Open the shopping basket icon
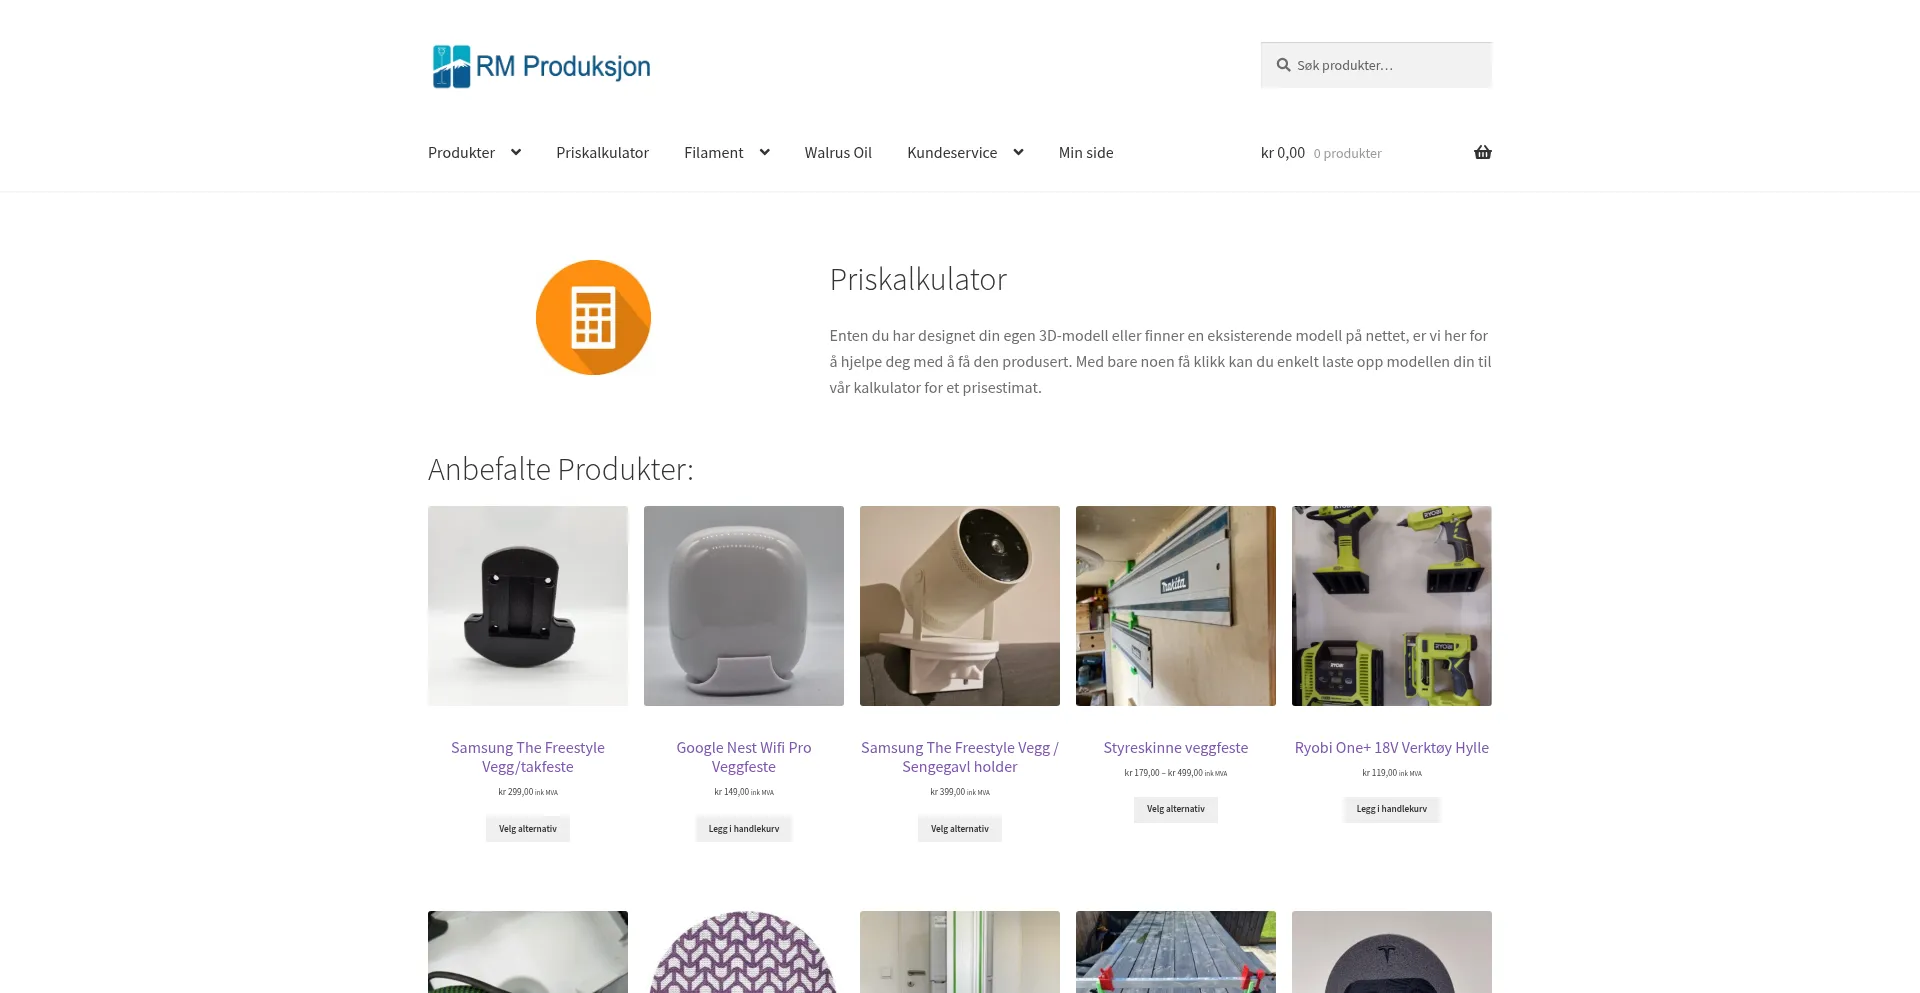The height and width of the screenshot is (993, 1920). [1482, 153]
